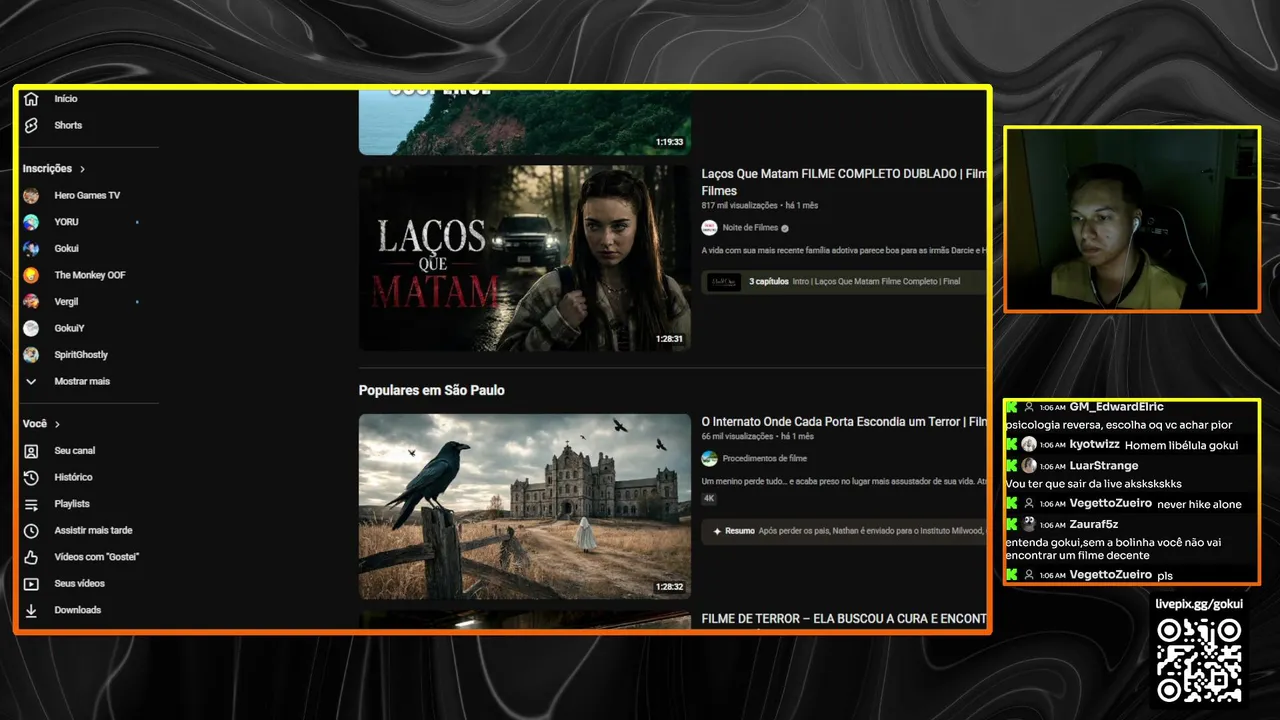Screen dimensions: 1280x720
Task: Click the "Um menino perde tudo" description
Action: point(844,482)
